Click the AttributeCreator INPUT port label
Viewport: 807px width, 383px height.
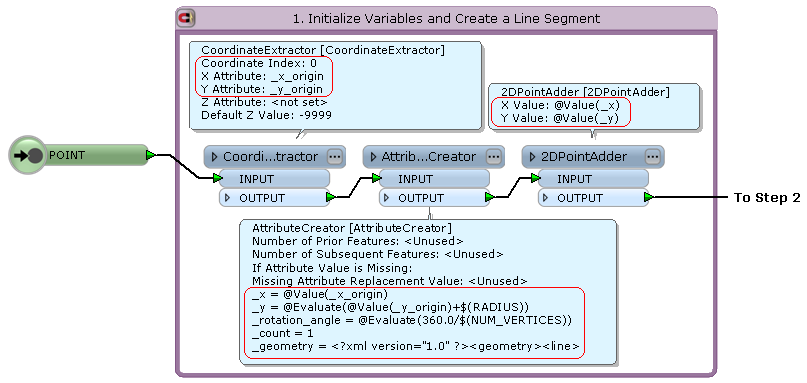point(415,179)
